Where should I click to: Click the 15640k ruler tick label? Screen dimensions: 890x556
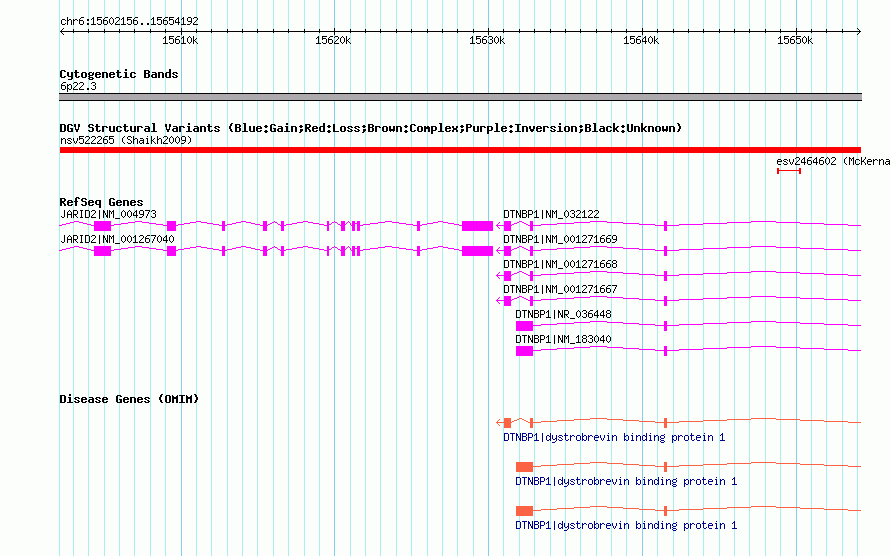click(641, 40)
